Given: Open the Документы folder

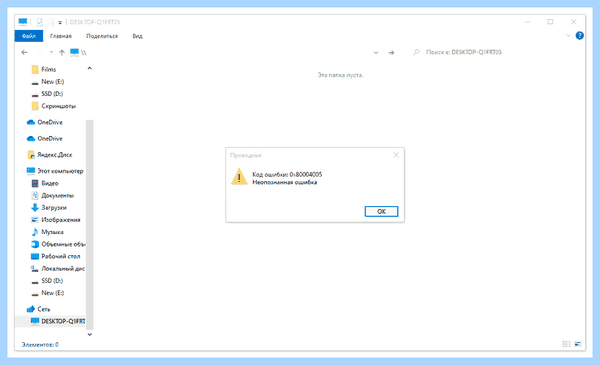Looking at the screenshot, I should tap(57, 196).
